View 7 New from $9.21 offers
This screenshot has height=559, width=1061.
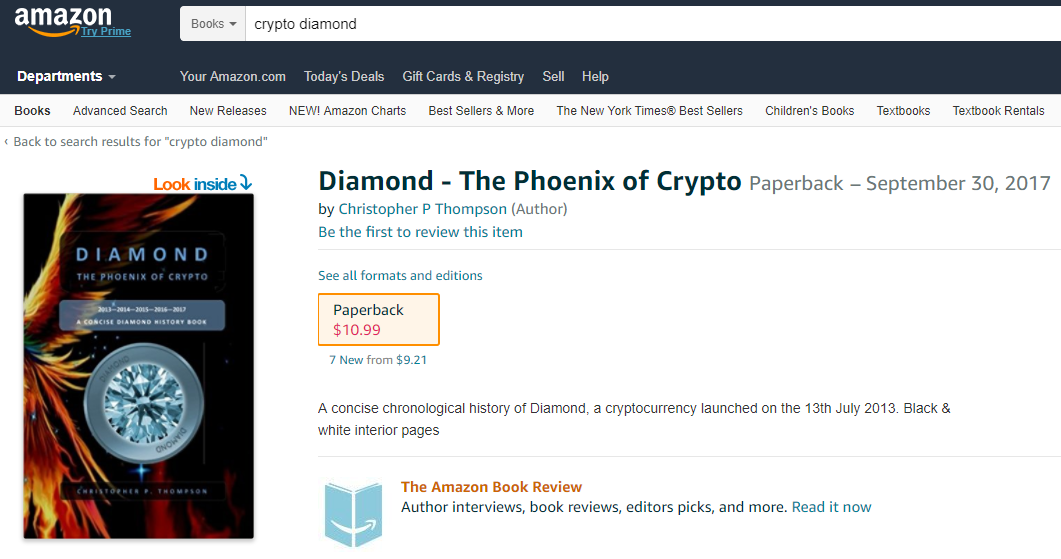378,360
